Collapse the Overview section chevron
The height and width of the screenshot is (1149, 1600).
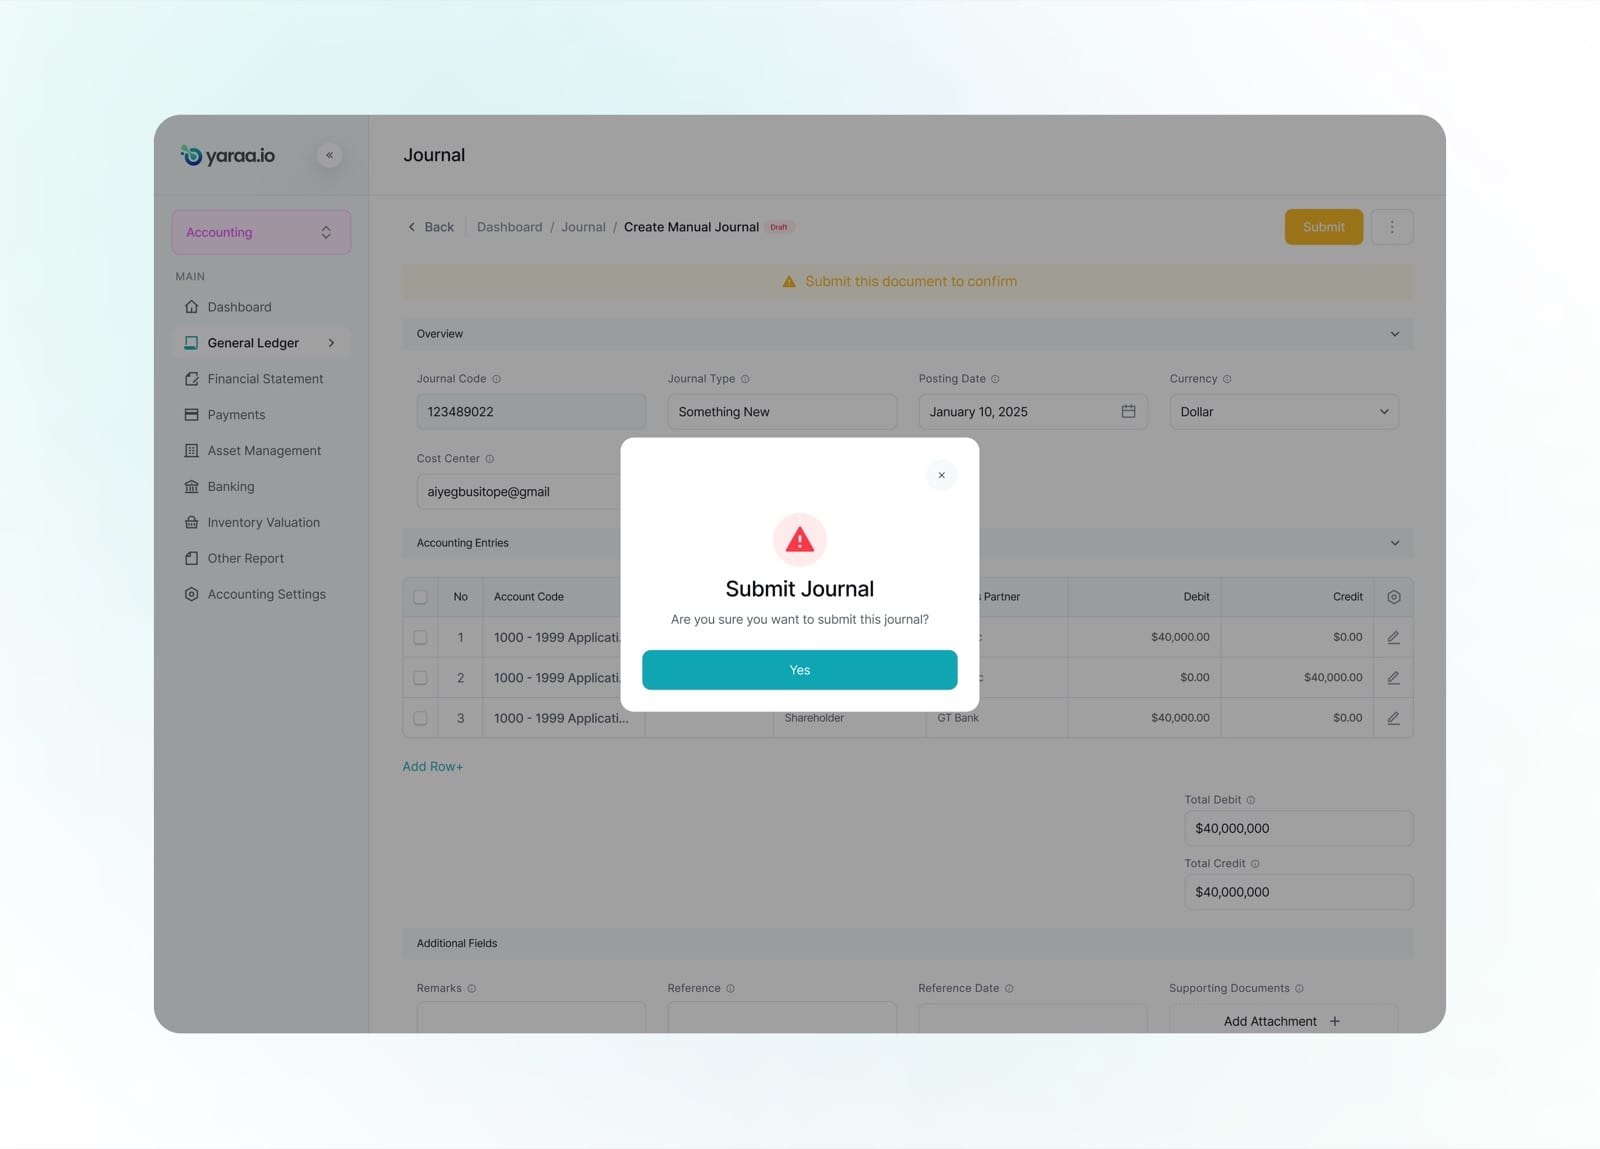click(x=1394, y=334)
